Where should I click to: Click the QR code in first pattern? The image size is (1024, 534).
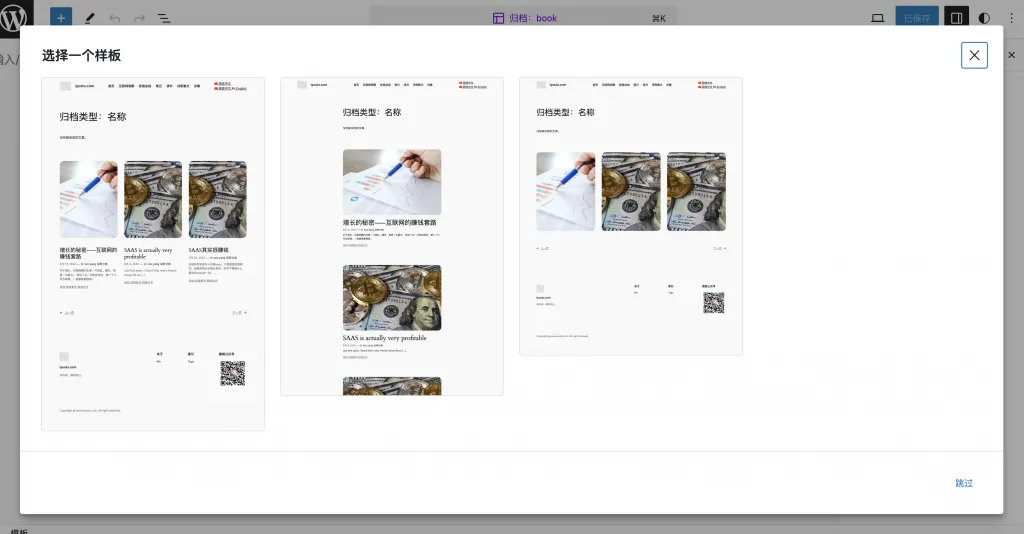(232, 374)
